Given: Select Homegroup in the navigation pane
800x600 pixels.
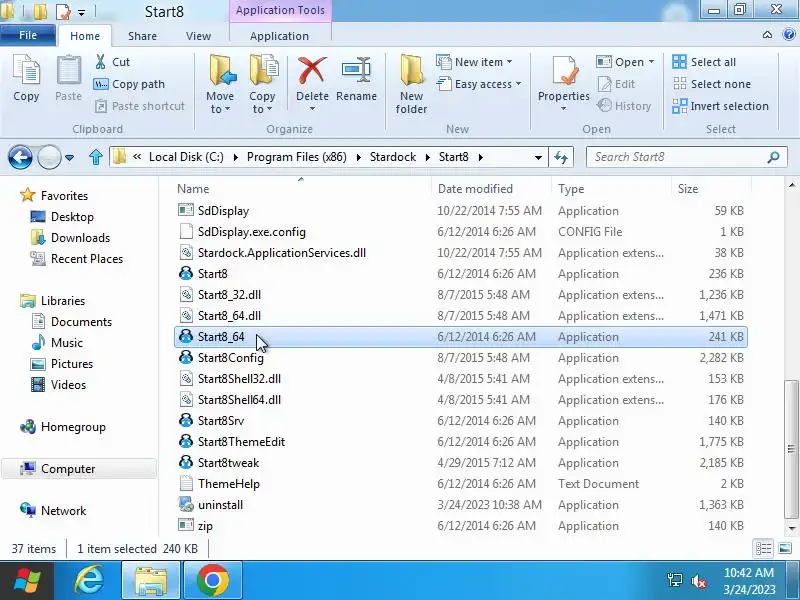Looking at the screenshot, I should click(64, 427).
